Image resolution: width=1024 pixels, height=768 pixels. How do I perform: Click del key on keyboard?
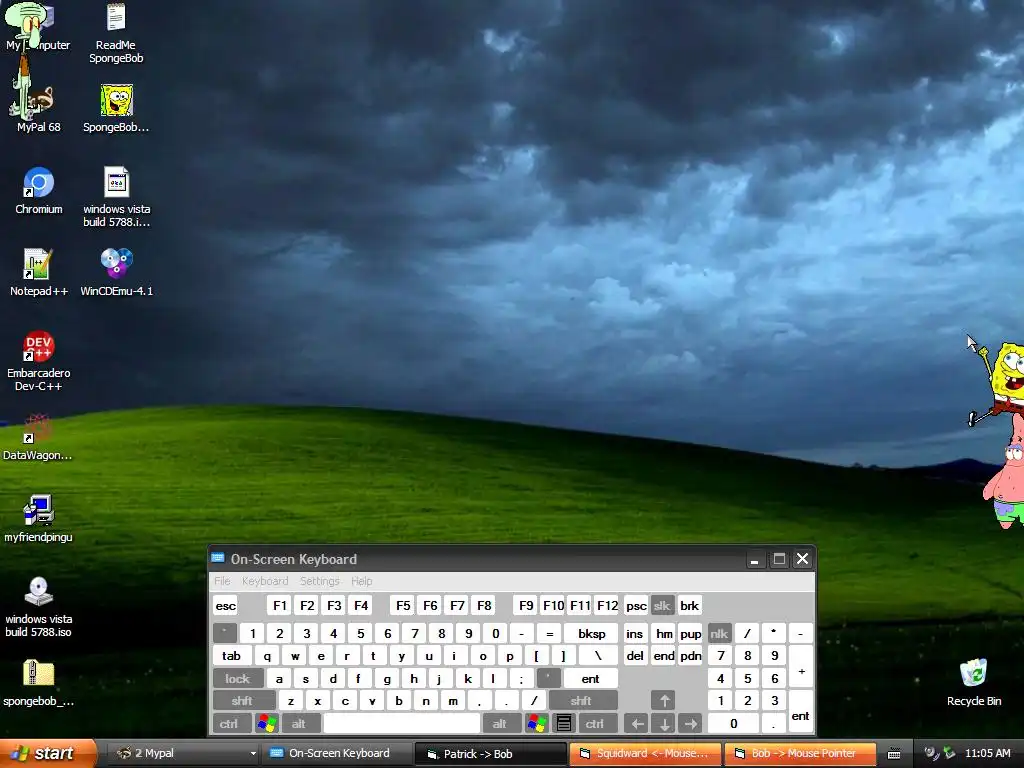tap(635, 656)
